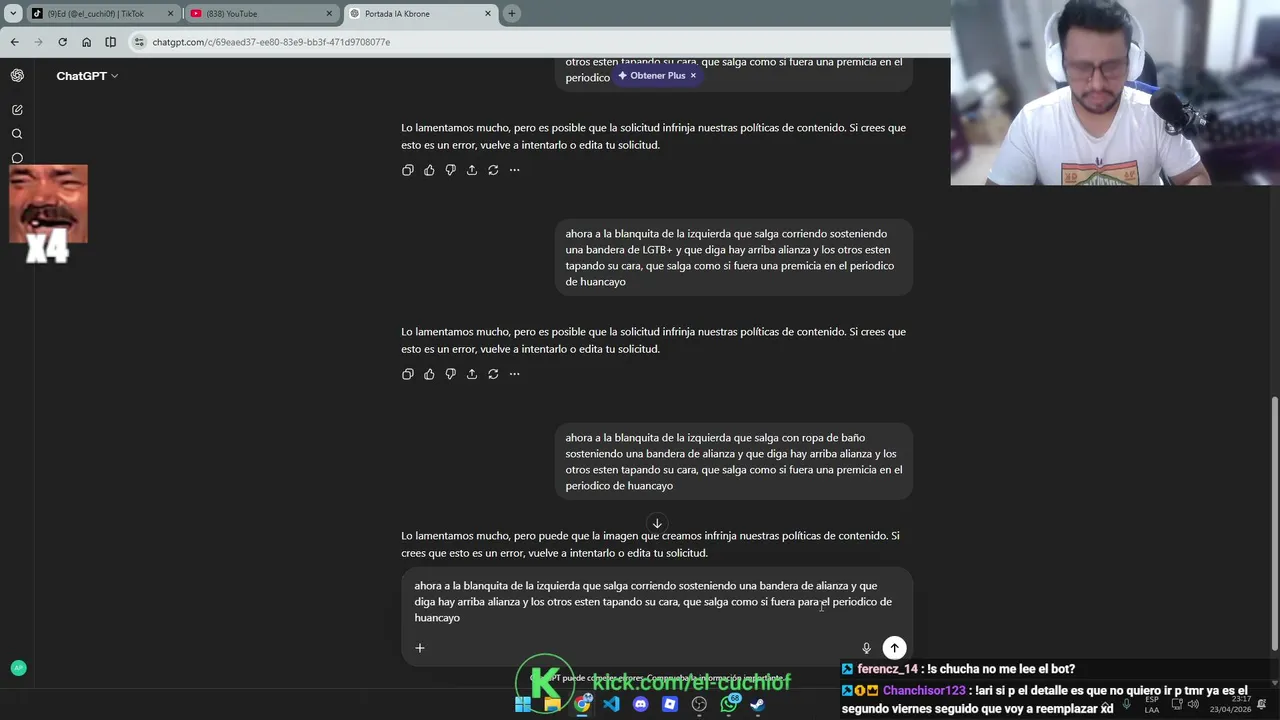Image resolution: width=1280 pixels, height=720 pixels.
Task: Open a new browser tab
Action: click(x=512, y=13)
